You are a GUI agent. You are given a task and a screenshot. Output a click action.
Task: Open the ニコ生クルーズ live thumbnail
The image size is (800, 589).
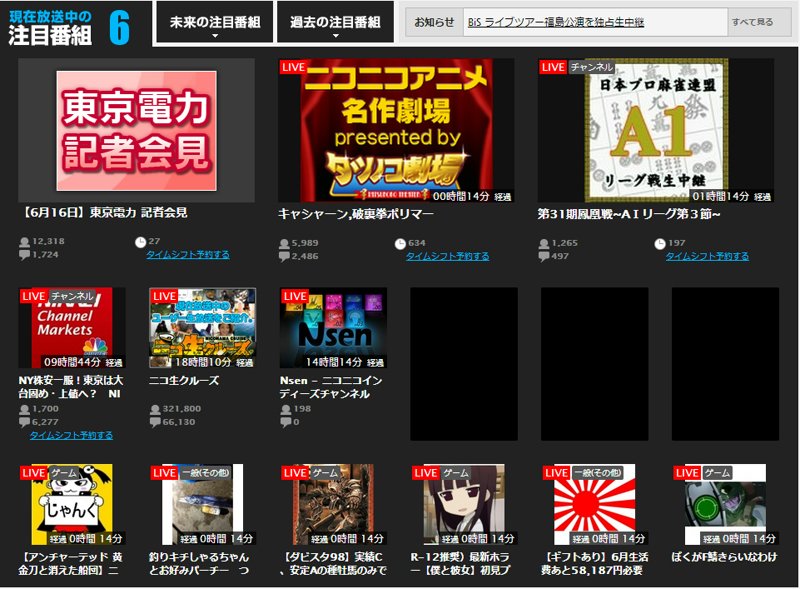pyautogui.click(x=203, y=328)
